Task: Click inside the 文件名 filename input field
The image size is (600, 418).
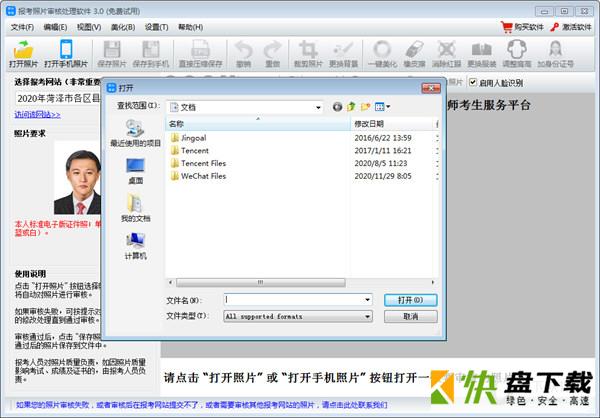Action: tap(293, 300)
